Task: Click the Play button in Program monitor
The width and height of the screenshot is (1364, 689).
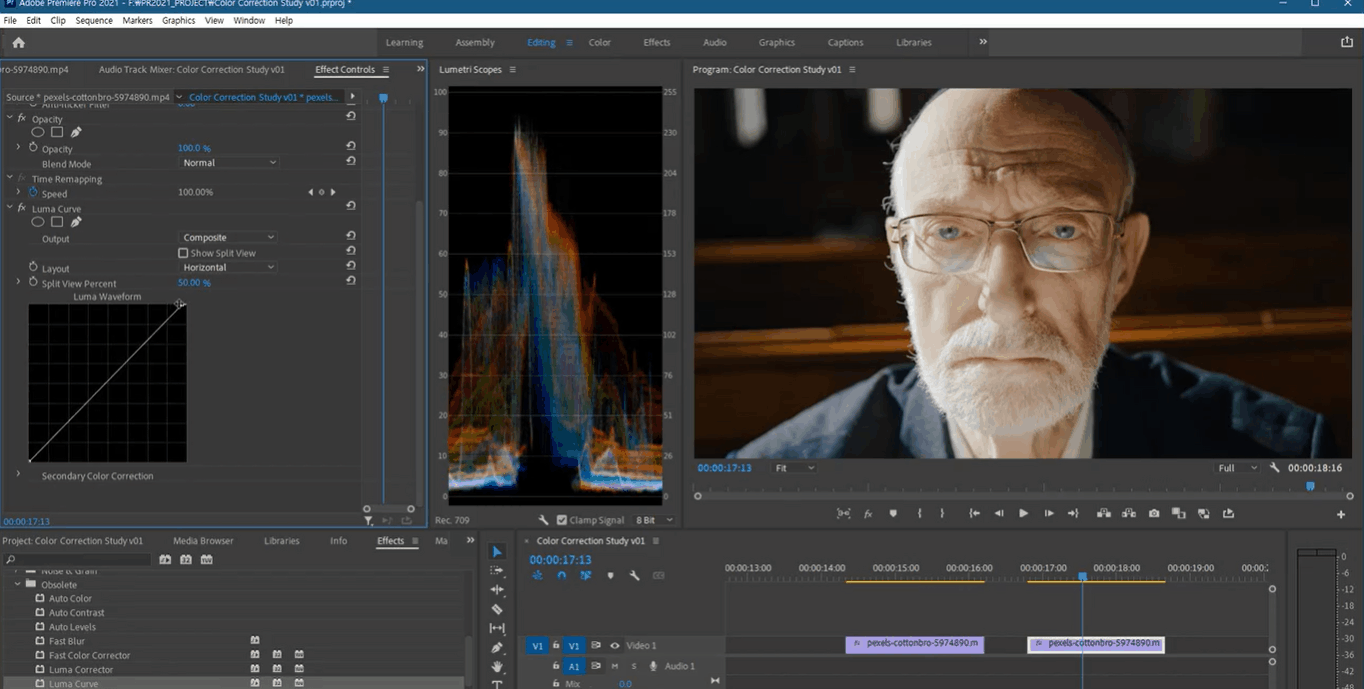Action: click(x=1023, y=513)
